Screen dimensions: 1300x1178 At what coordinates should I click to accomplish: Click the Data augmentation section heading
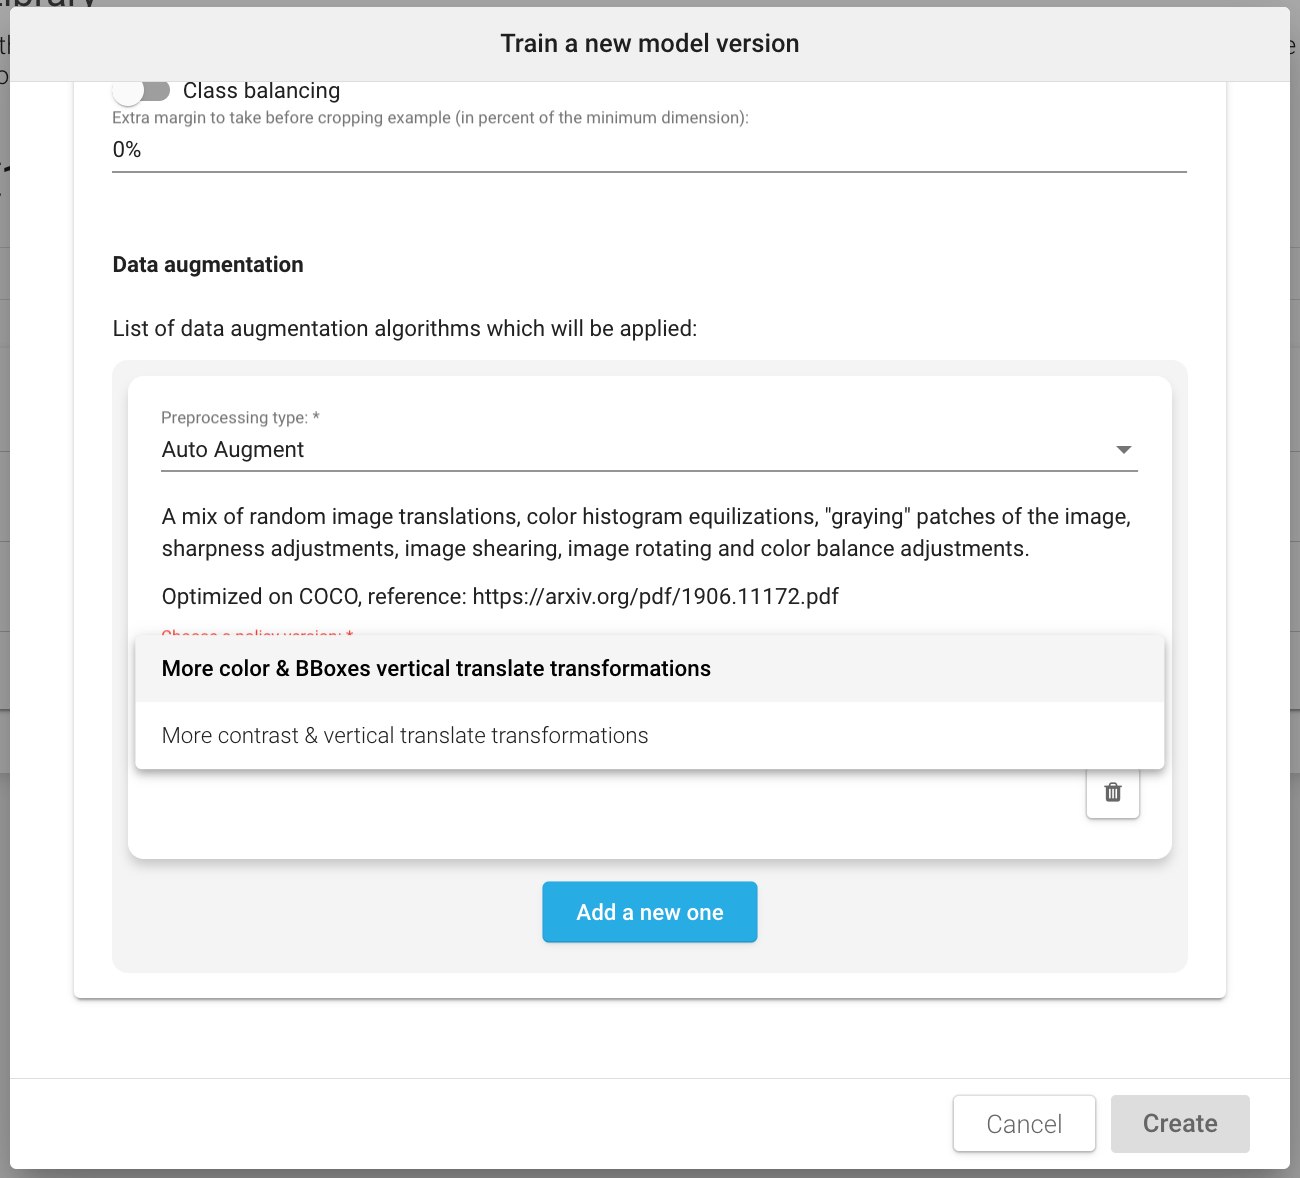click(x=208, y=265)
